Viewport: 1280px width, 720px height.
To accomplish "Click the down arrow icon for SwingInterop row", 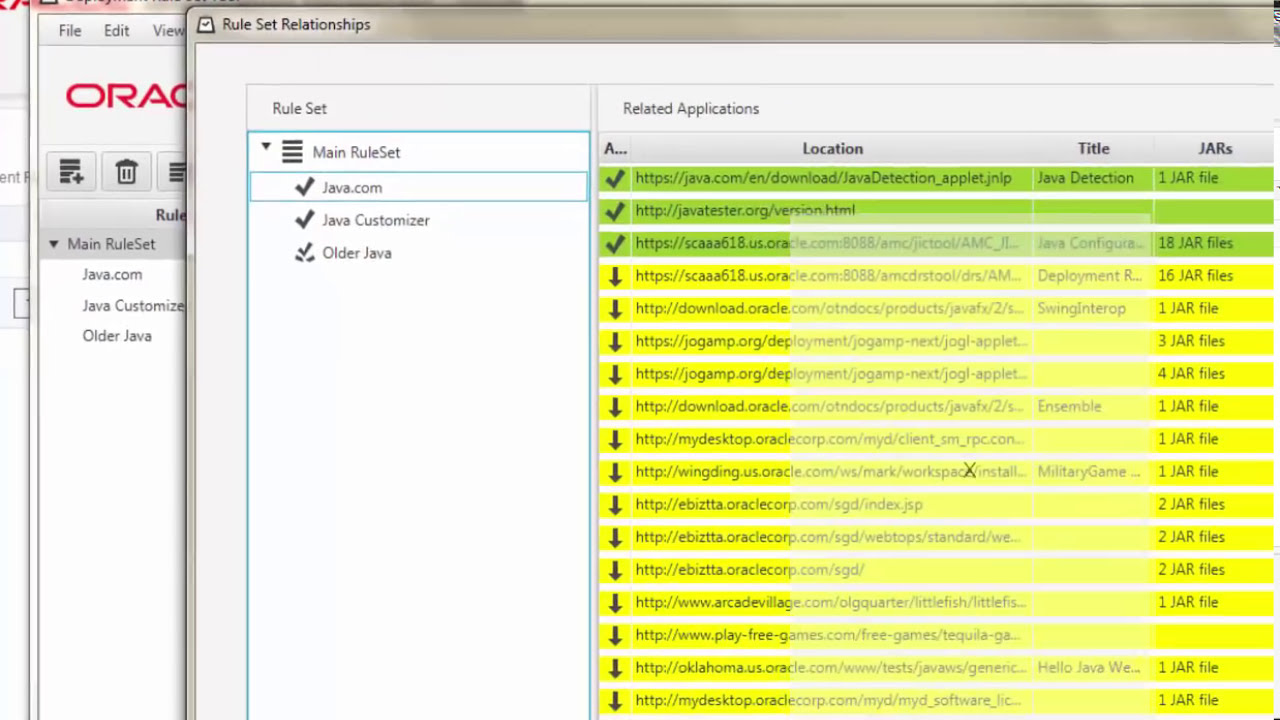I will [x=615, y=309].
